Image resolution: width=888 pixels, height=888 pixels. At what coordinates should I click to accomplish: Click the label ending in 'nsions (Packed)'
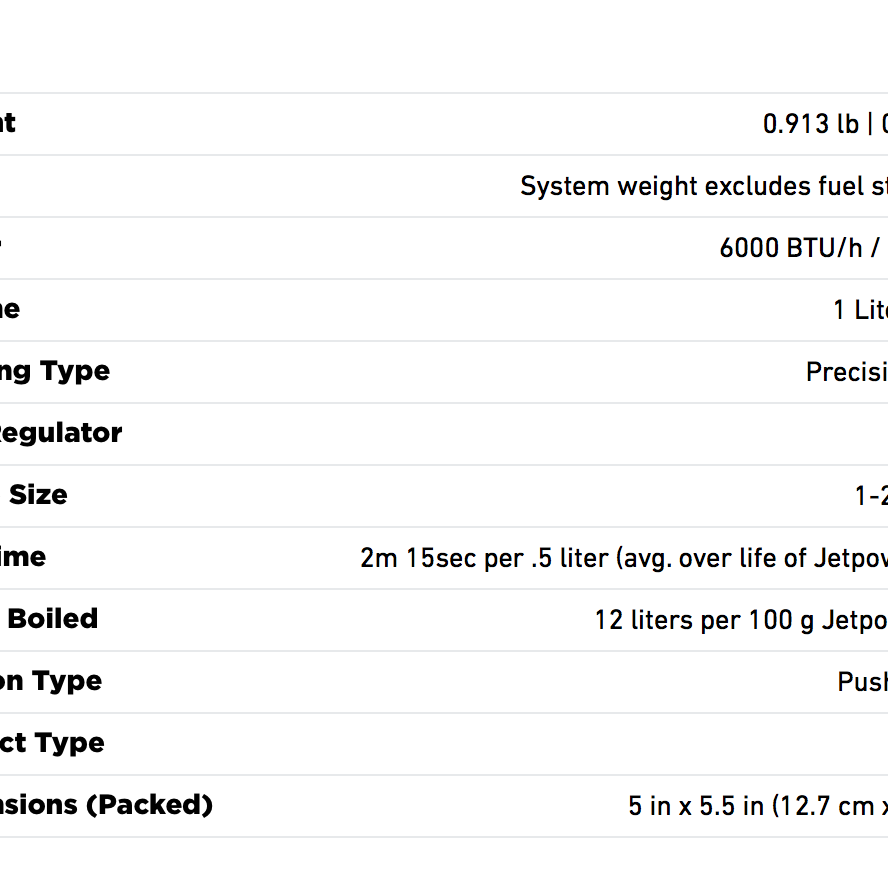click(106, 805)
